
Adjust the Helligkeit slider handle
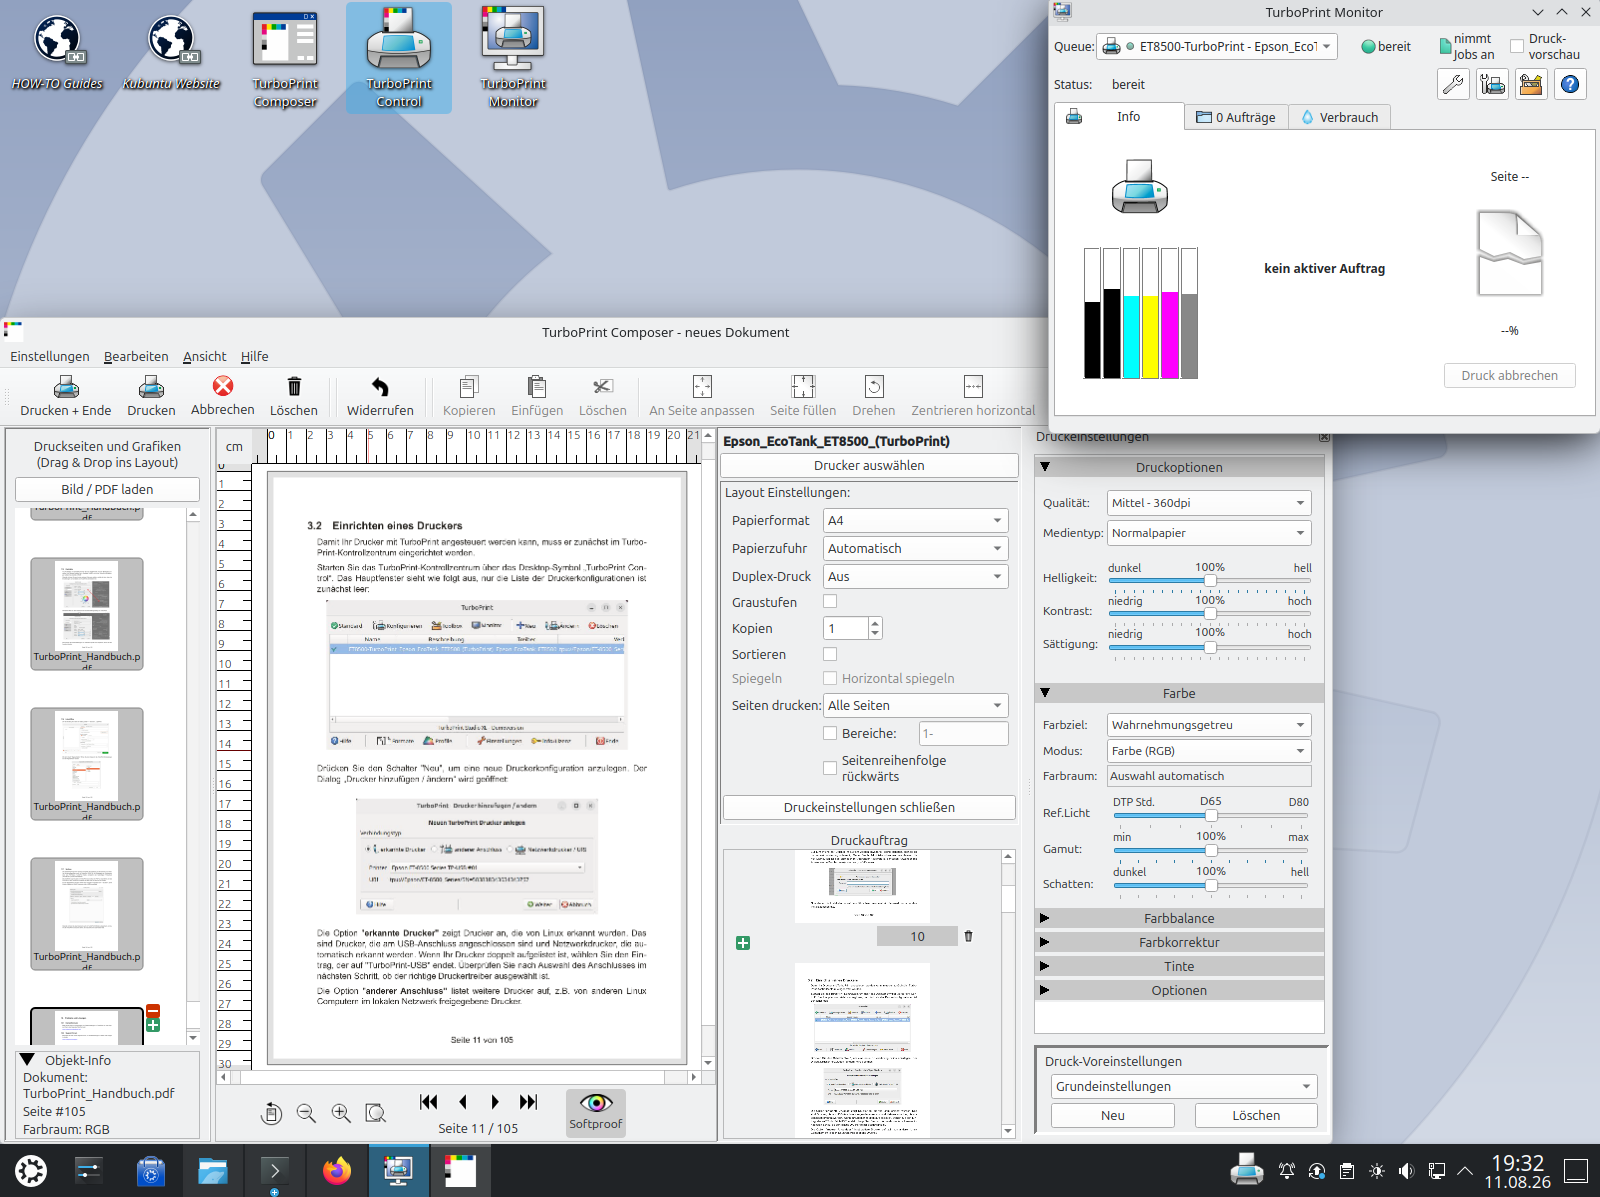point(1210,580)
